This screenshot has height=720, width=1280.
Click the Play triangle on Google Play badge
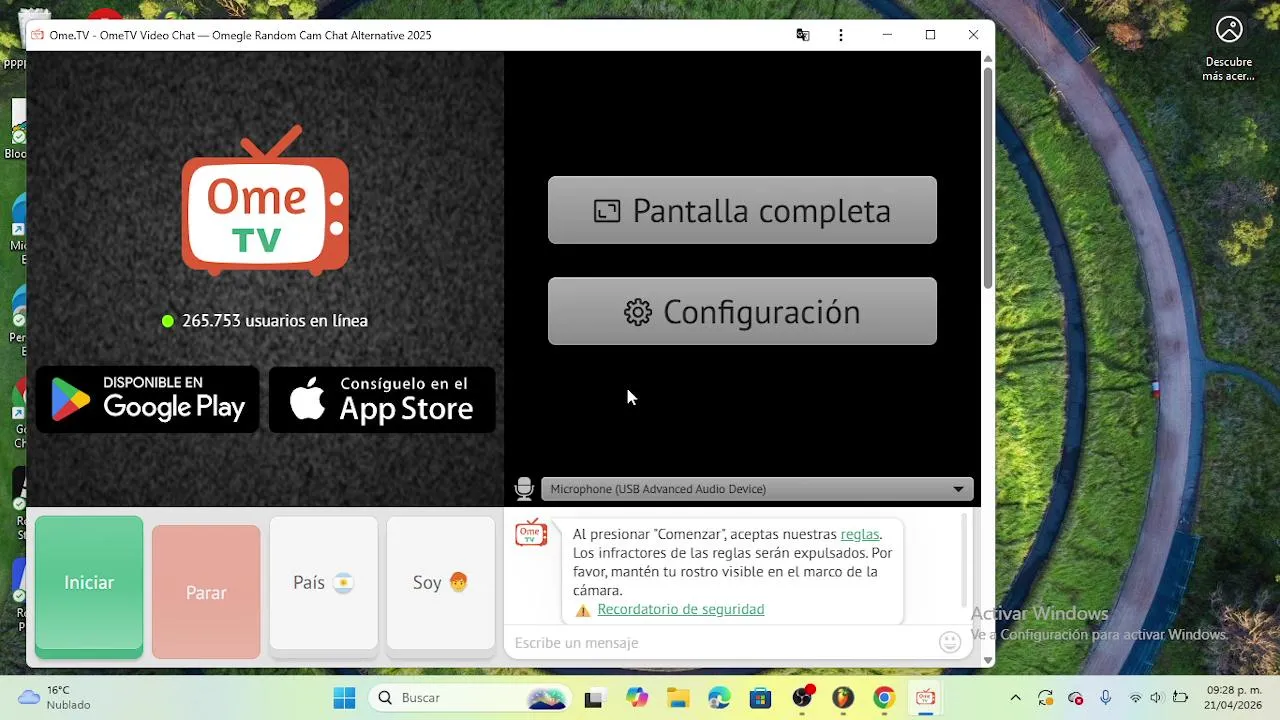pyautogui.click(x=69, y=400)
